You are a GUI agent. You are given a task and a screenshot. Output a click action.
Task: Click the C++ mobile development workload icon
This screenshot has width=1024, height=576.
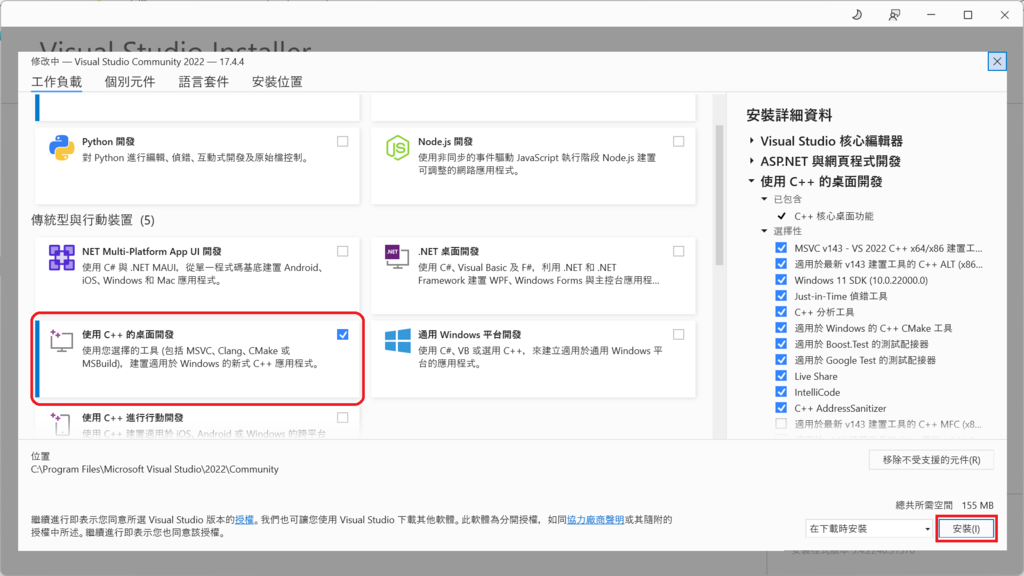click(59, 423)
